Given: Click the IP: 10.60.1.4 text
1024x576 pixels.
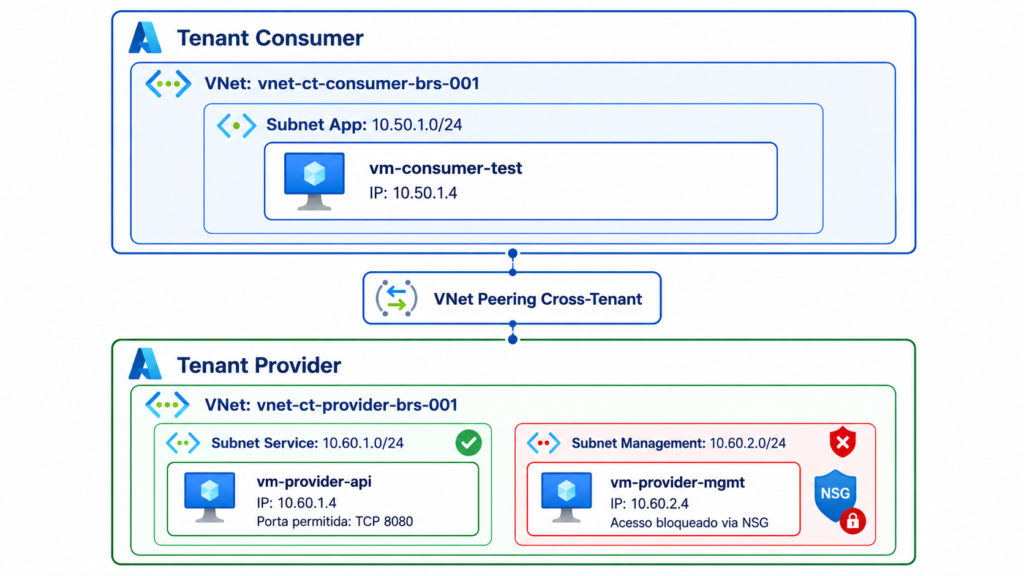Looking at the screenshot, I should pos(296,503).
